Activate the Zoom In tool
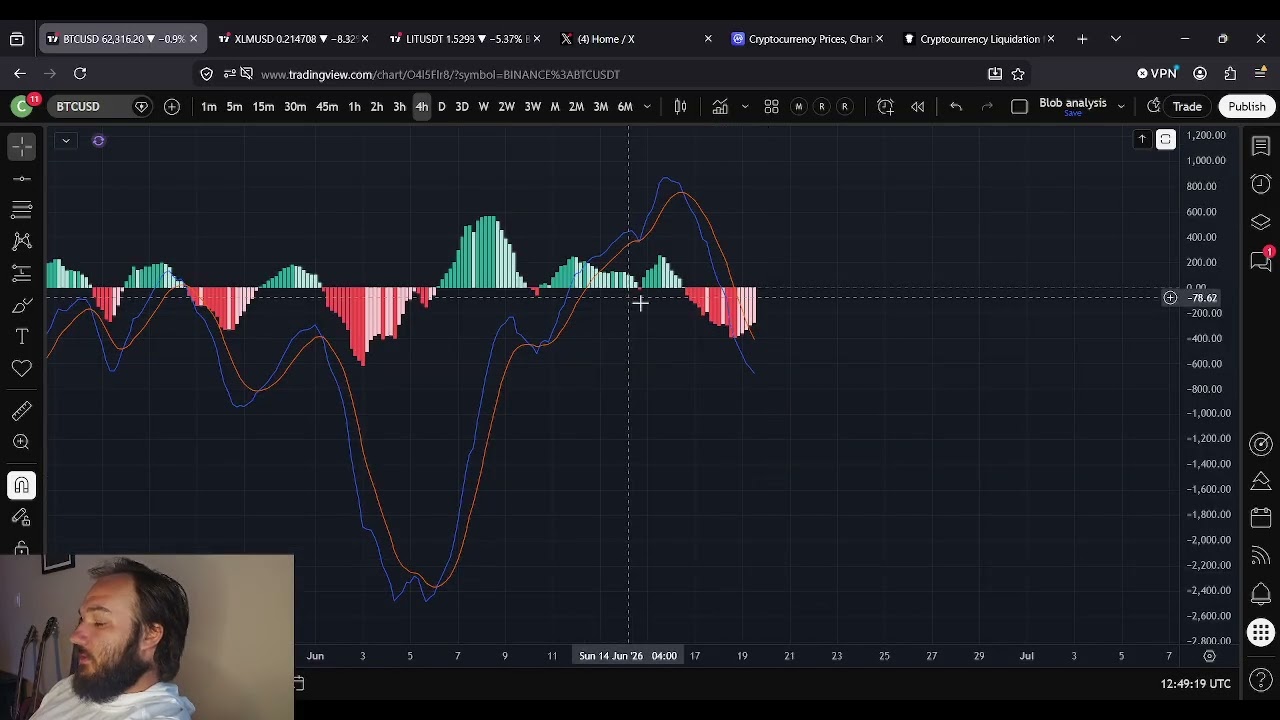This screenshot has height=720, width=1280. click(x=22, y=442)
